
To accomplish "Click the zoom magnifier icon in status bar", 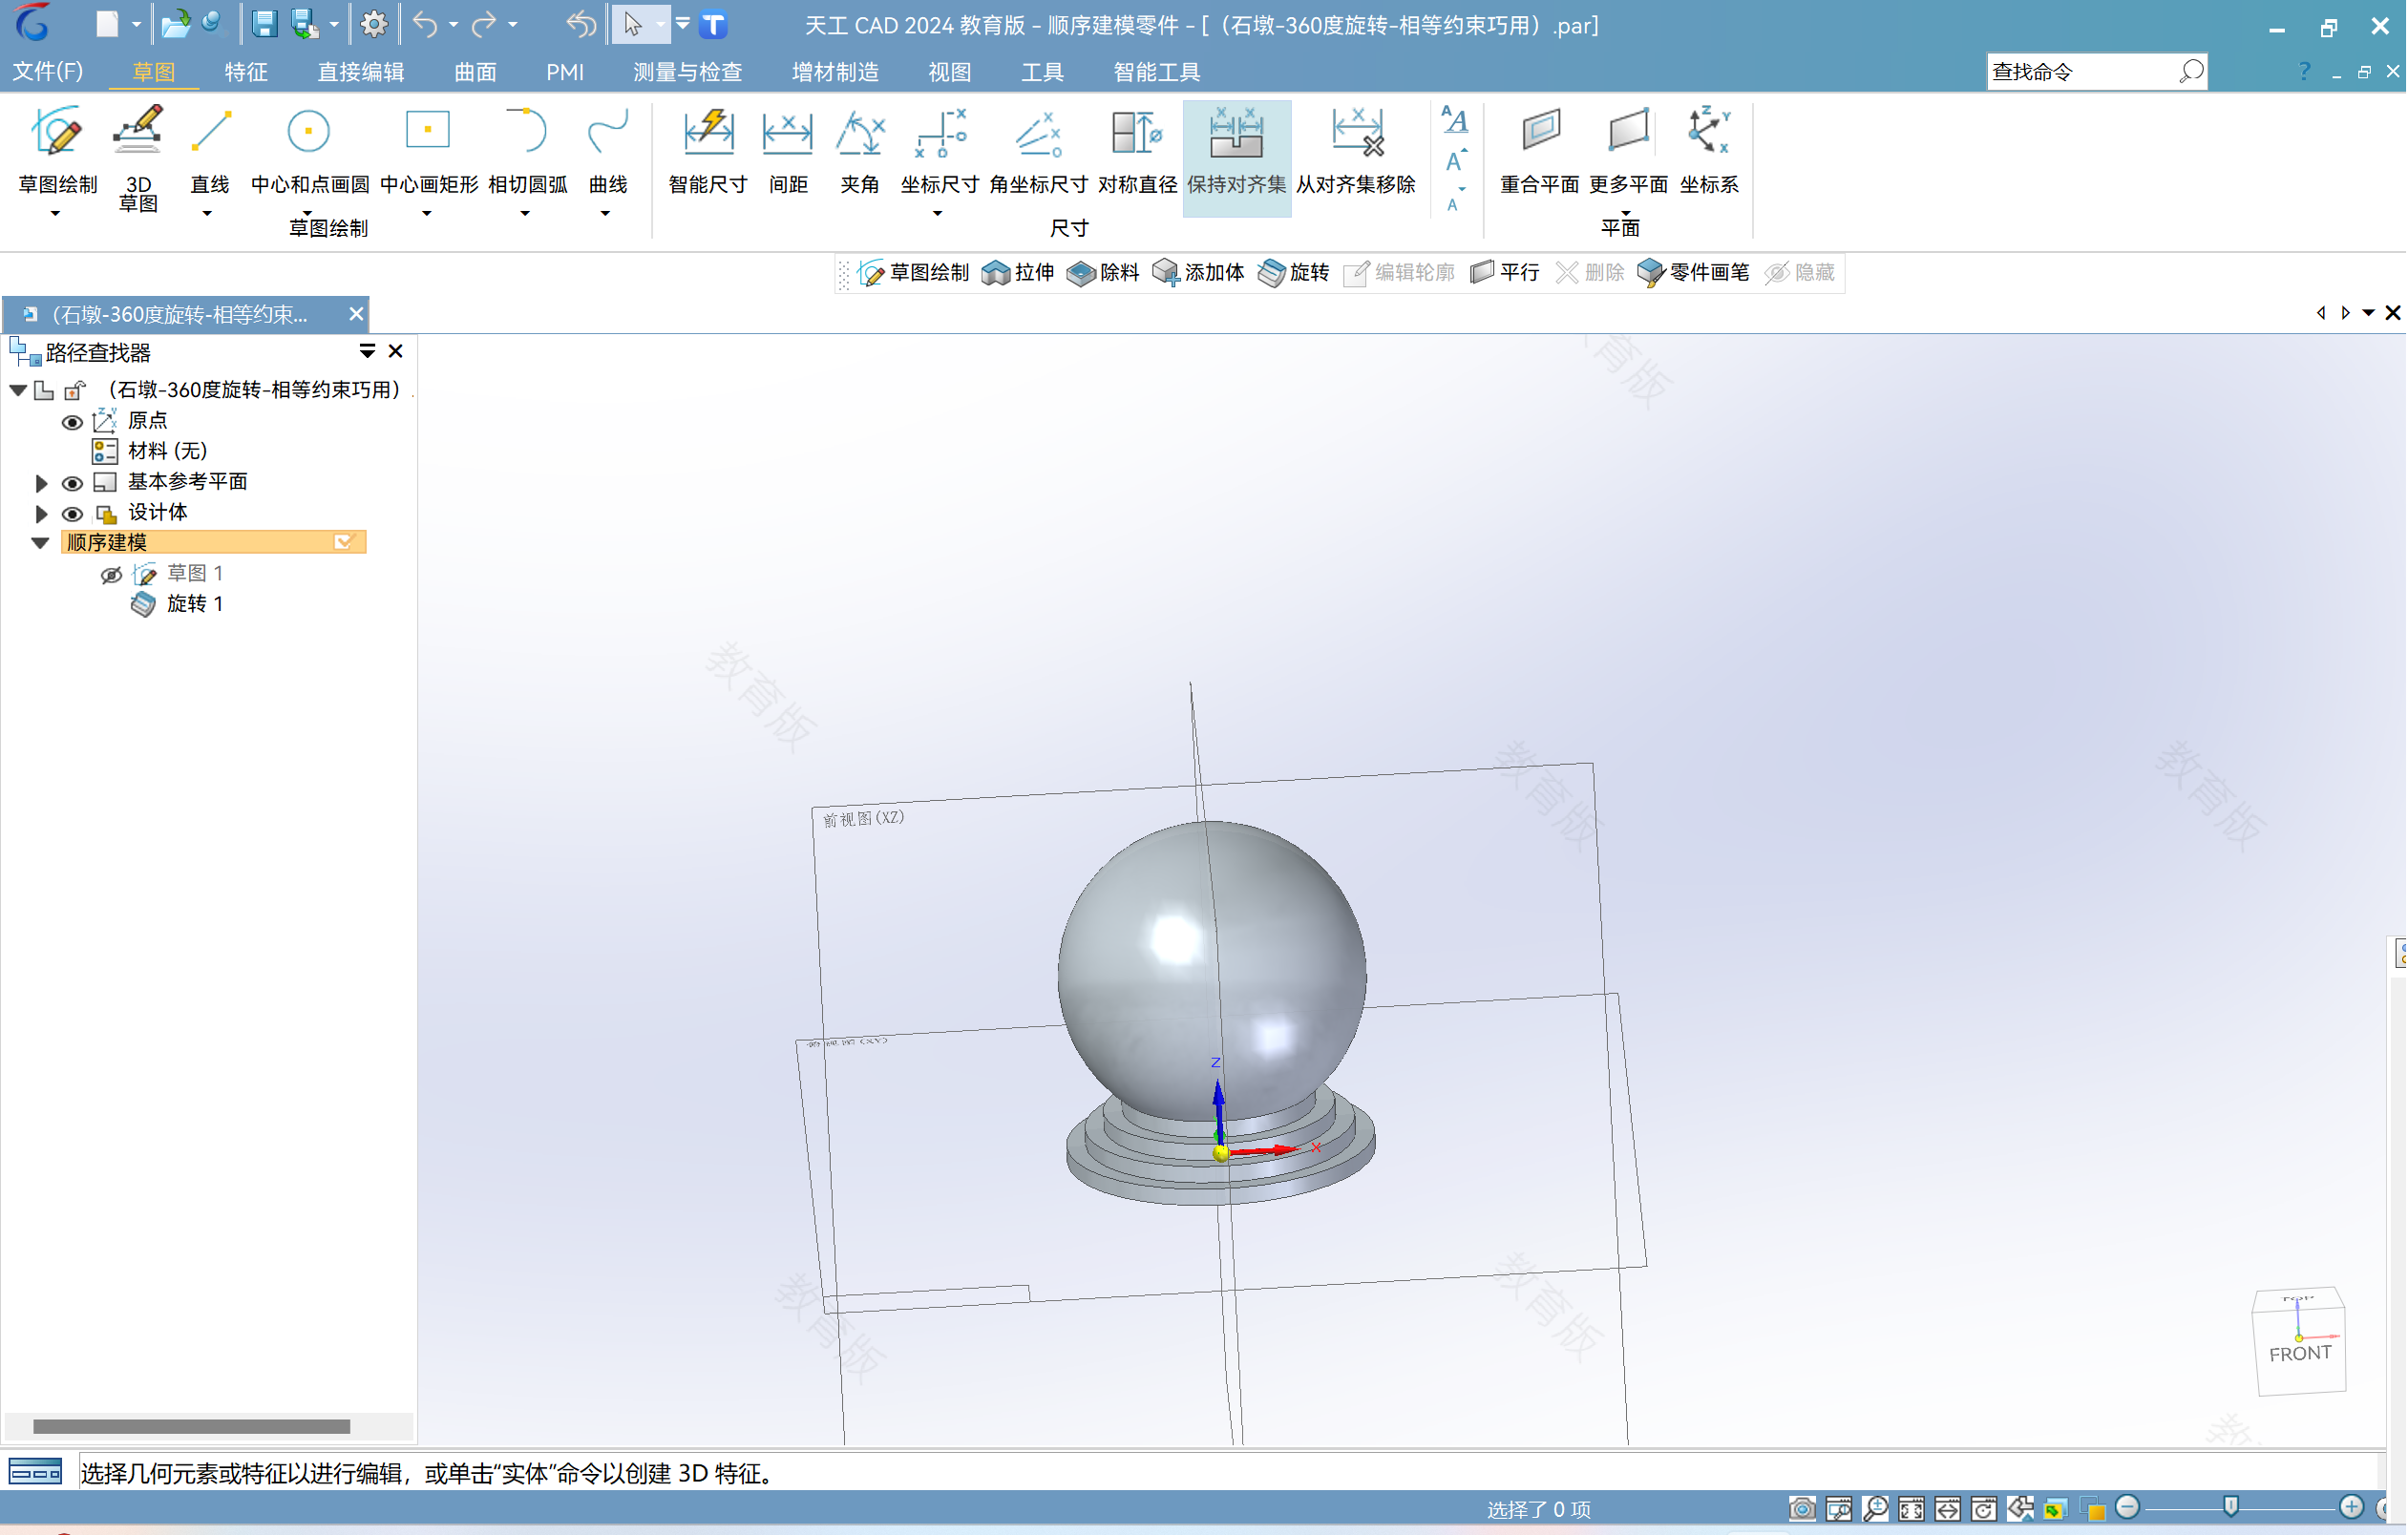I will coord(1875,1507).
